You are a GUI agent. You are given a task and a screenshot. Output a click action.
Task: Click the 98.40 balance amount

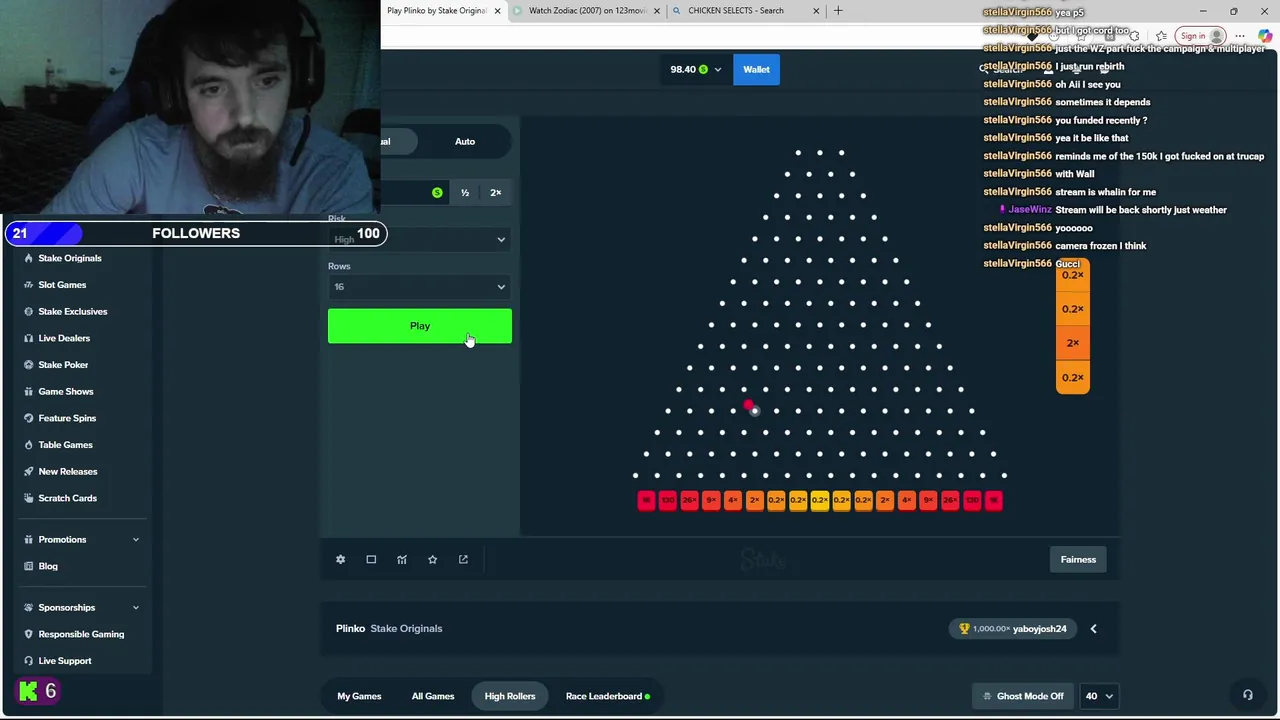click(682, 70)
